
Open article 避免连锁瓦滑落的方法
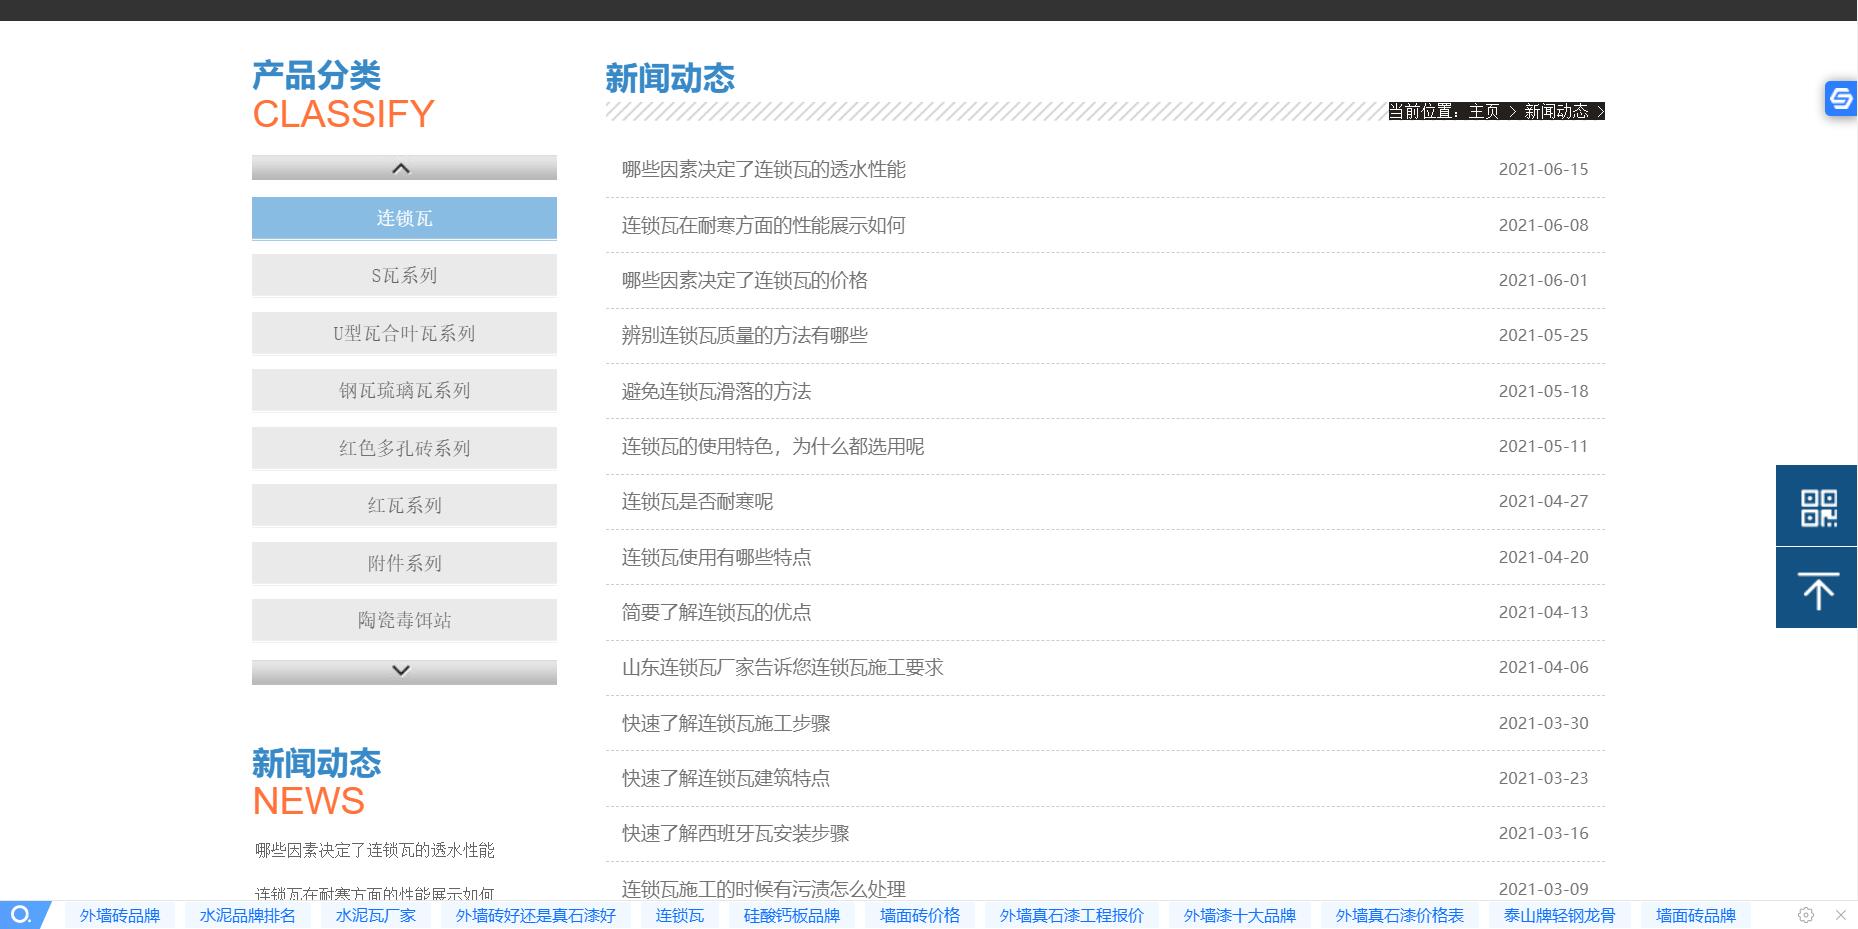[x=717, y=391]
